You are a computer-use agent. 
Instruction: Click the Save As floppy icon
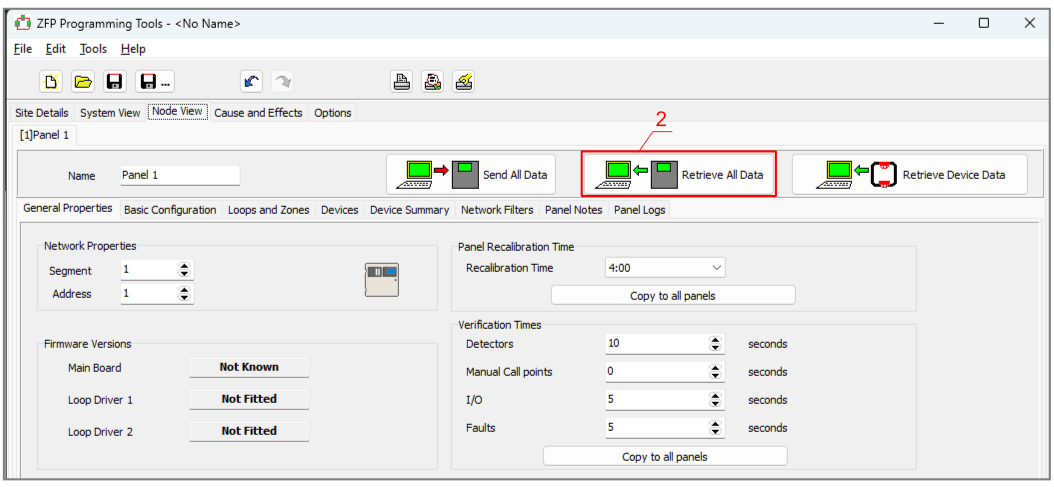coord(153,82)
